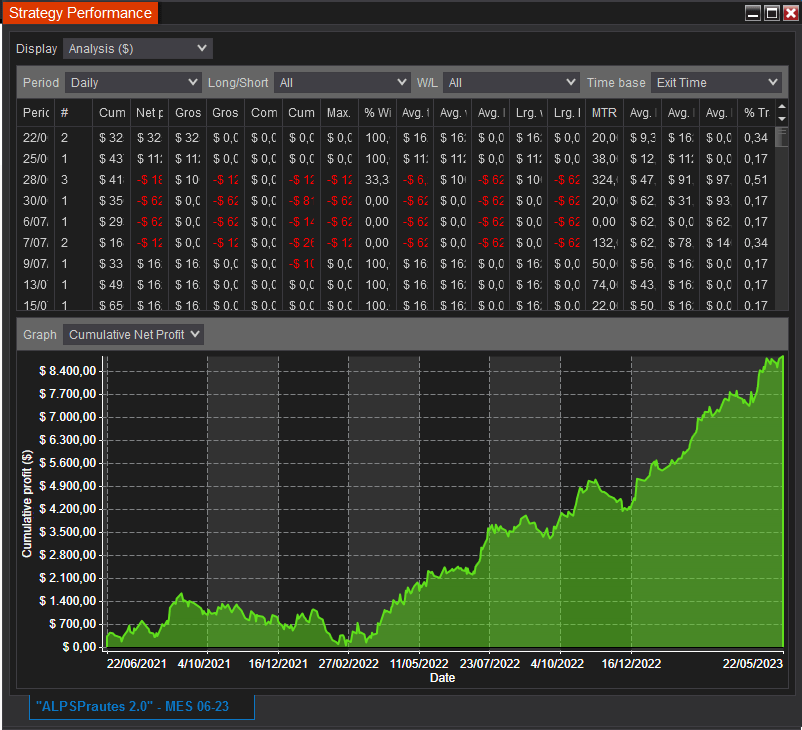Select the 22/0 period row cell

35,138
